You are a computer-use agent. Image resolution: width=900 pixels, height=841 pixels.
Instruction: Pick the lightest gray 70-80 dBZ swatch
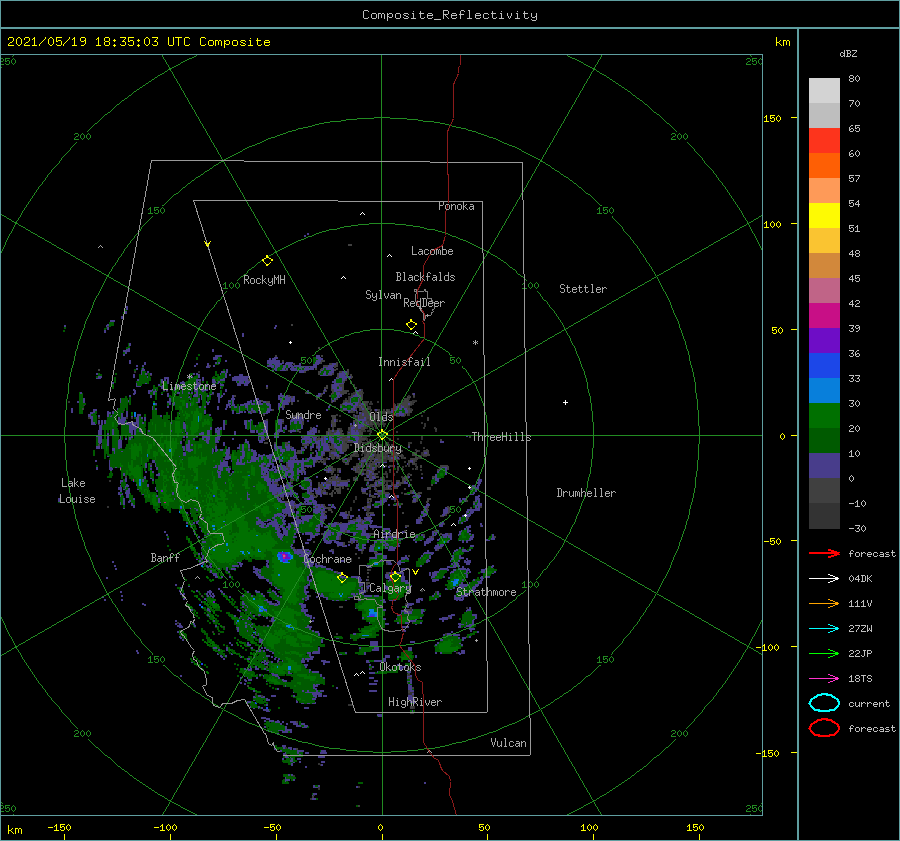pos(824,91)
